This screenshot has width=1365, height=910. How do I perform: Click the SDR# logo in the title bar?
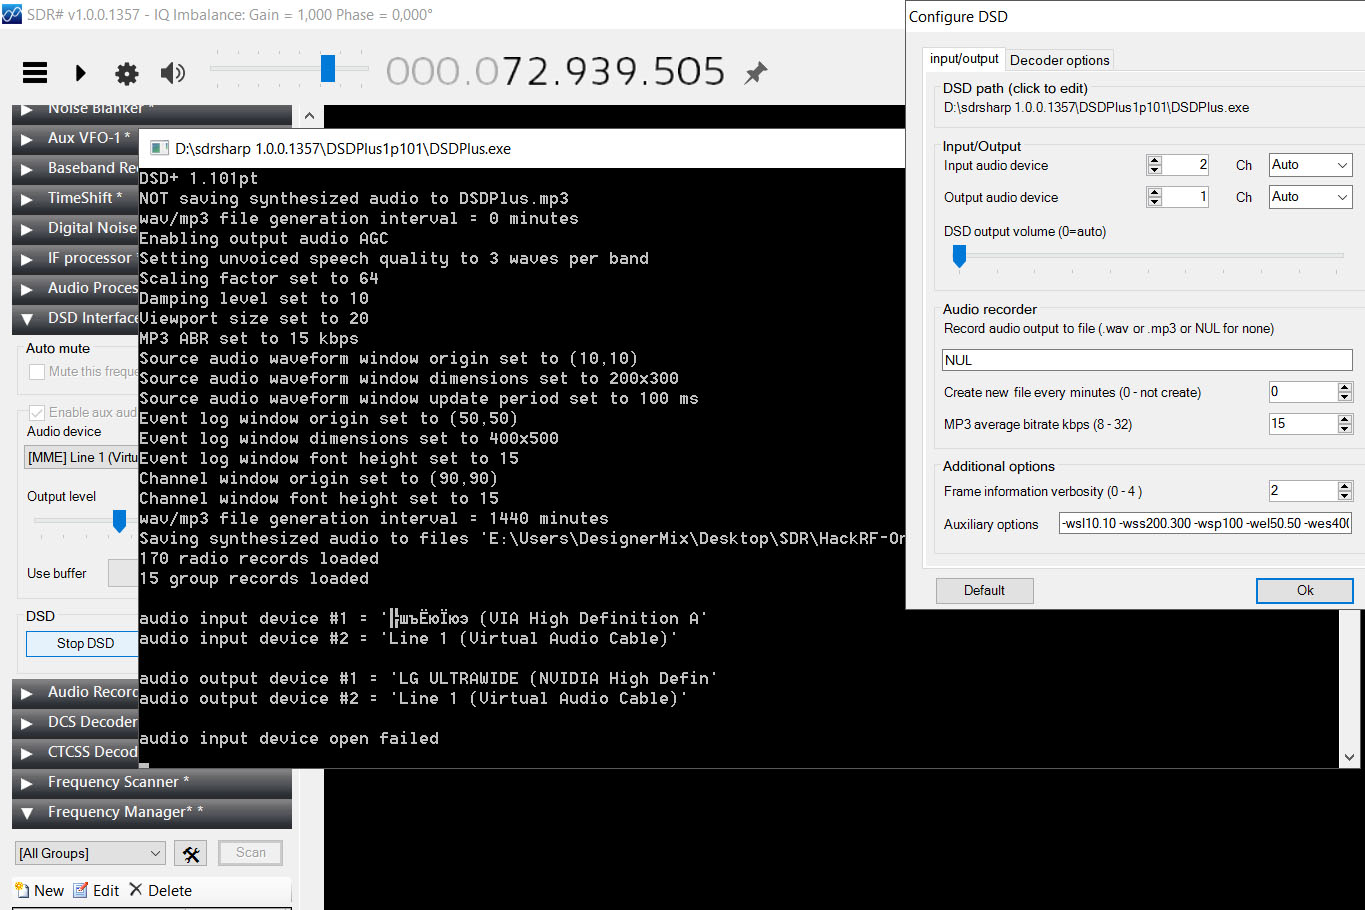11,14
